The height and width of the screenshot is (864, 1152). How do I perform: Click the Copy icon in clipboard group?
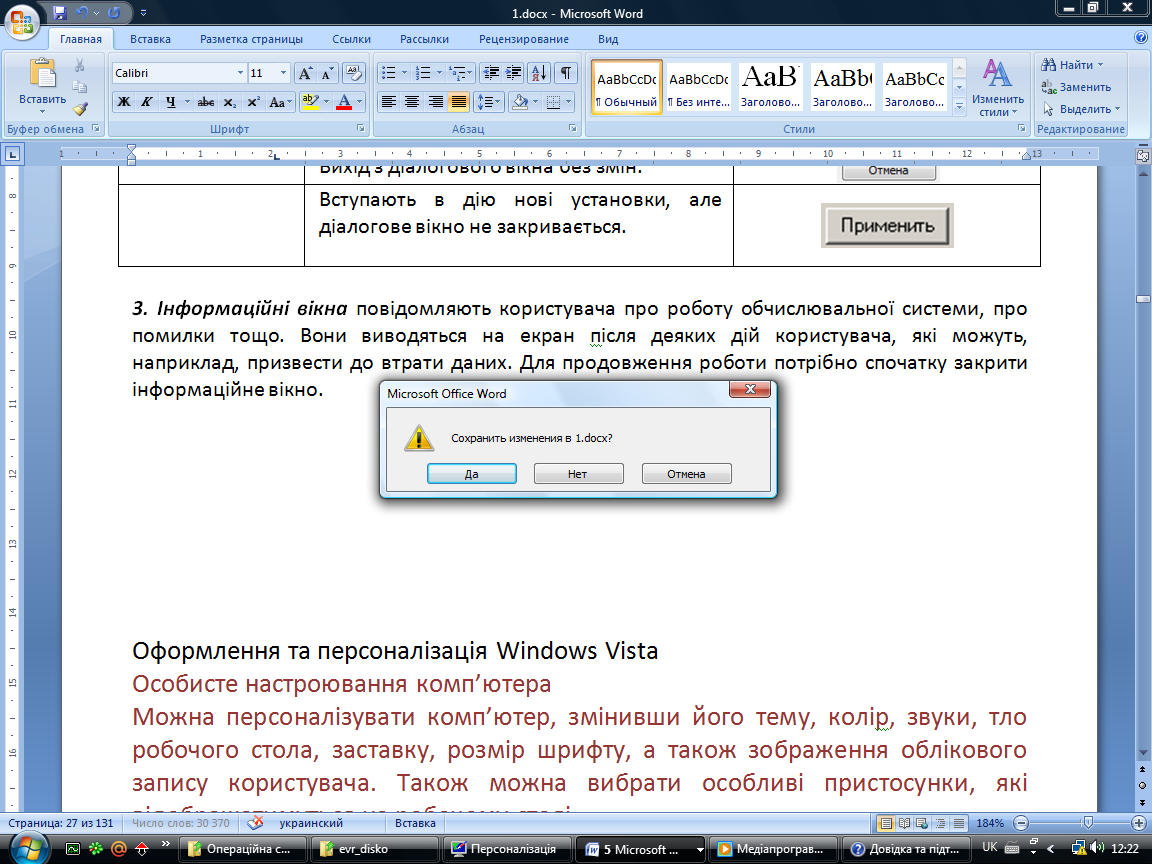coord(79,87)
